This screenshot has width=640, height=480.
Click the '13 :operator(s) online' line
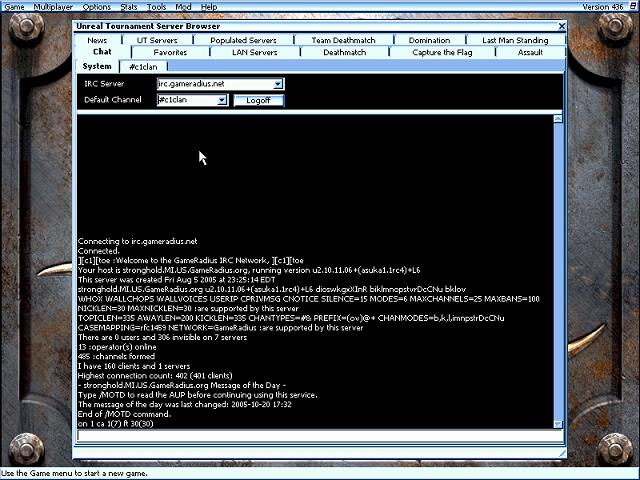pos(117,347)
